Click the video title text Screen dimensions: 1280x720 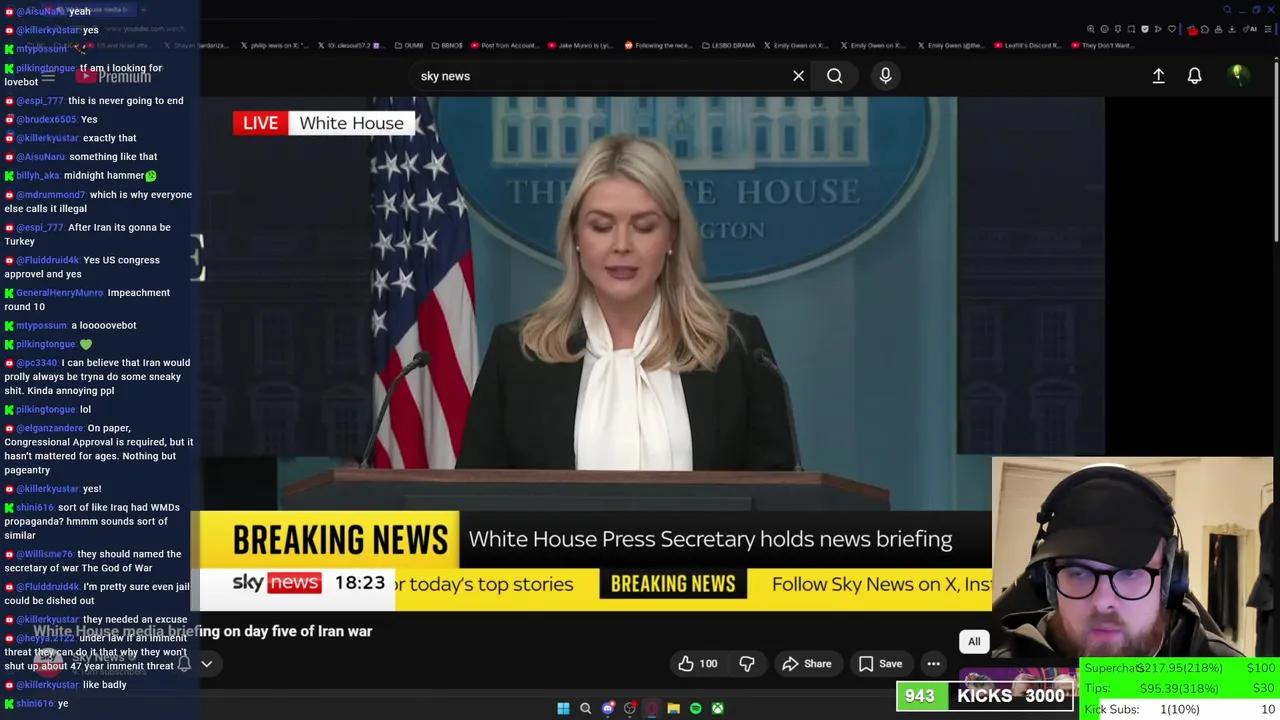coord(202,631)
